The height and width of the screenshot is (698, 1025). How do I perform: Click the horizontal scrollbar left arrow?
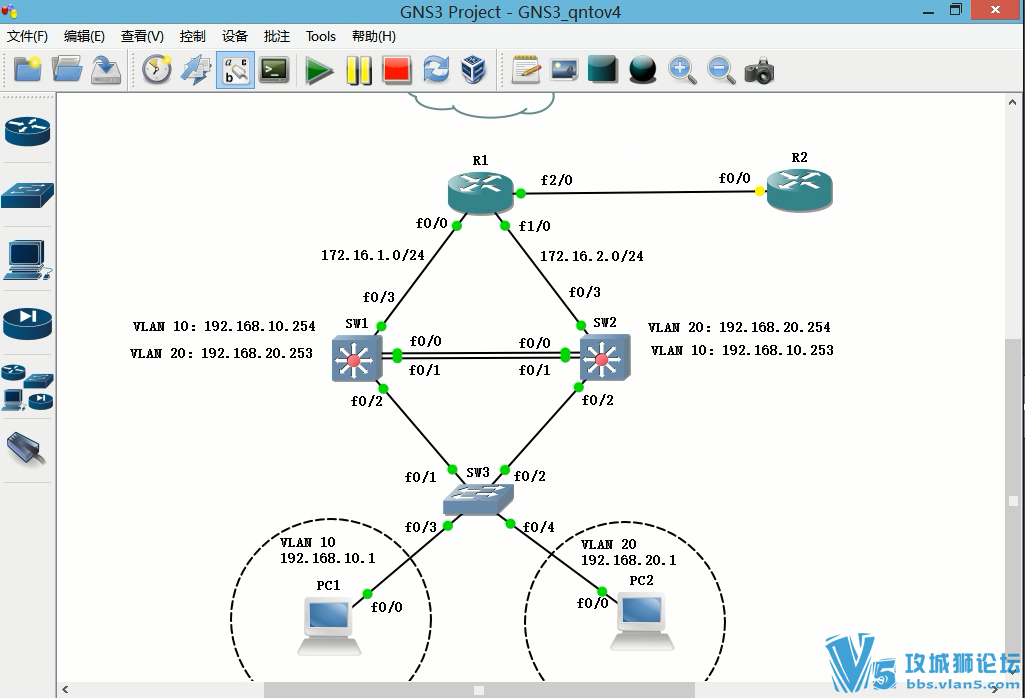(65, 690)
